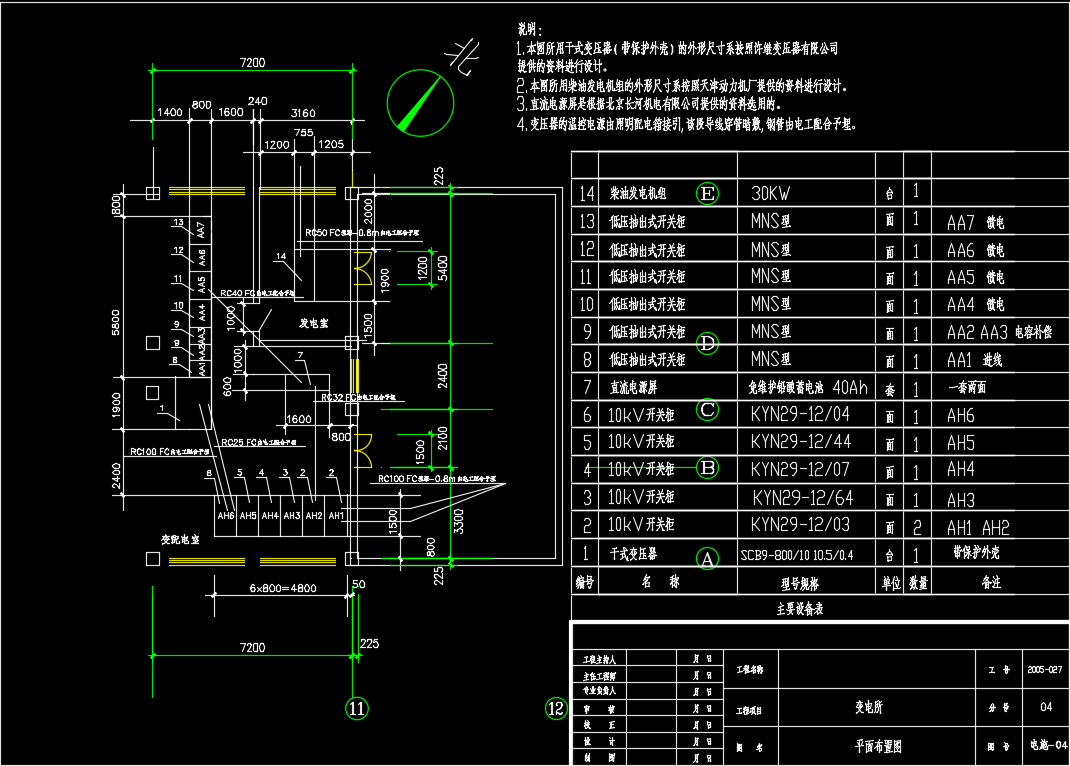Image resolution: width=1070 pixels, height=766 pixels.
Task: Select the 'AA7 馈电' remark cell
Action: pos(975,222)
